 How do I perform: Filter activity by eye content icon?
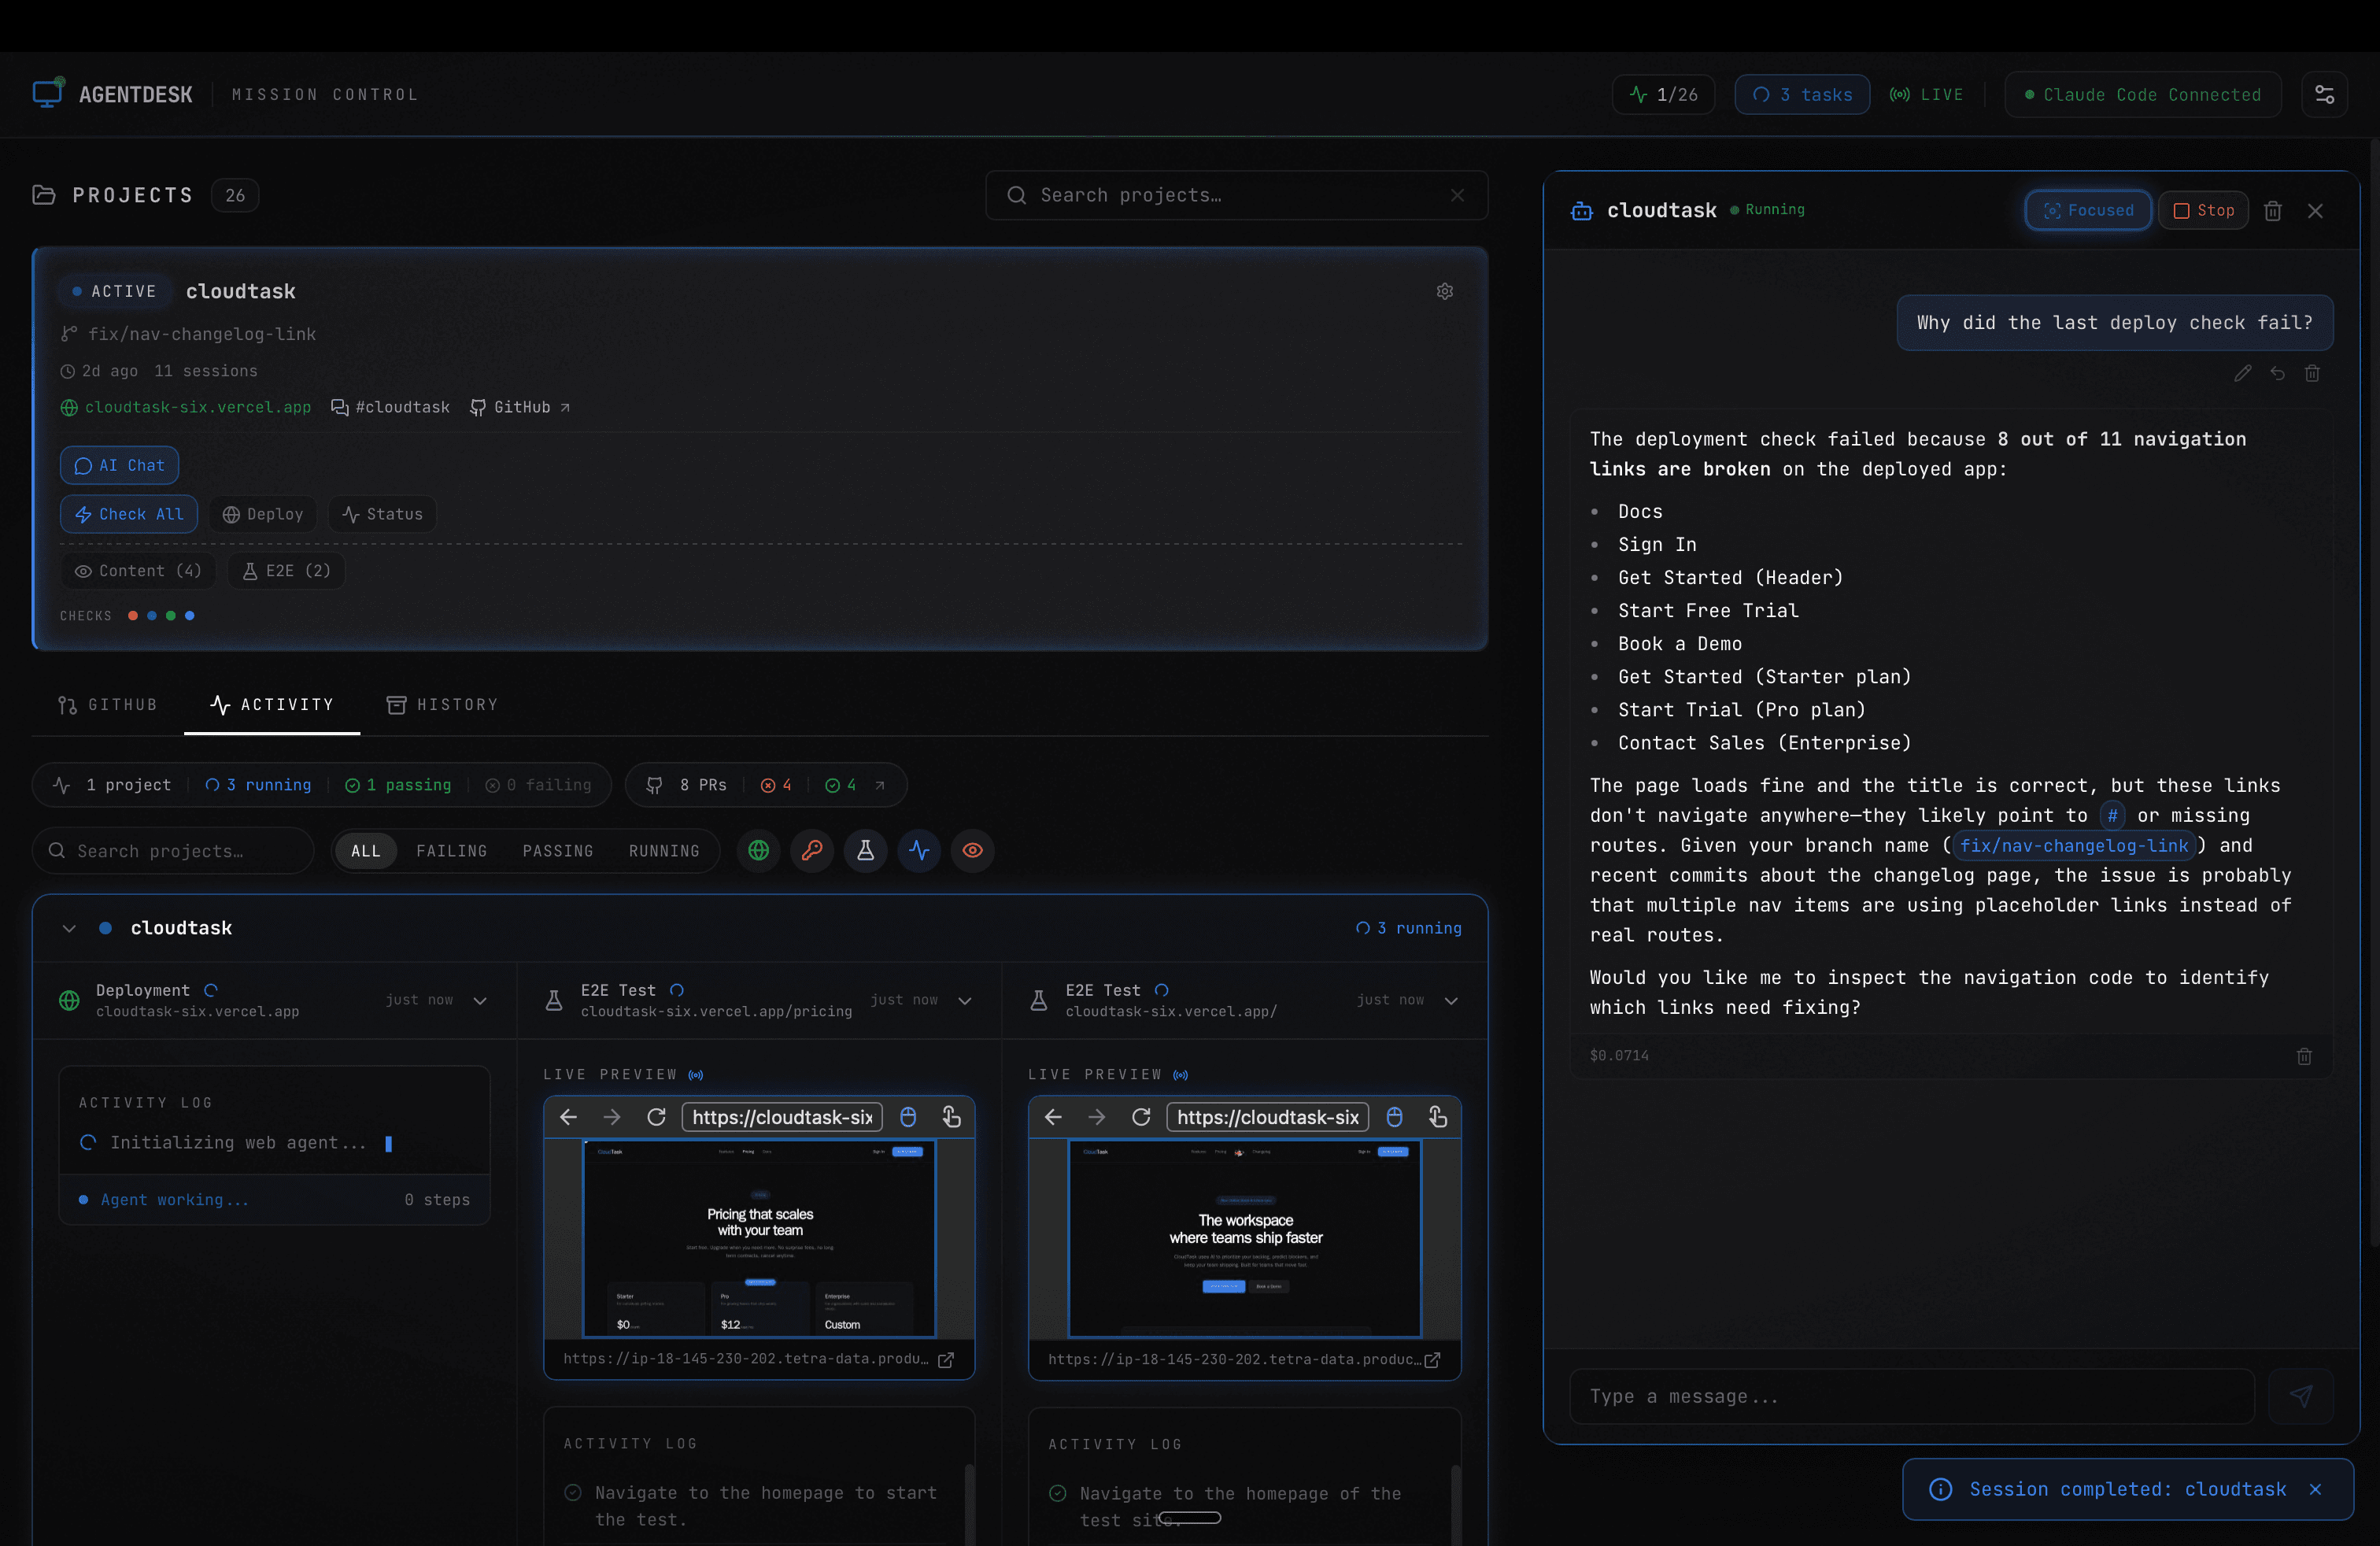pos(972,850)
